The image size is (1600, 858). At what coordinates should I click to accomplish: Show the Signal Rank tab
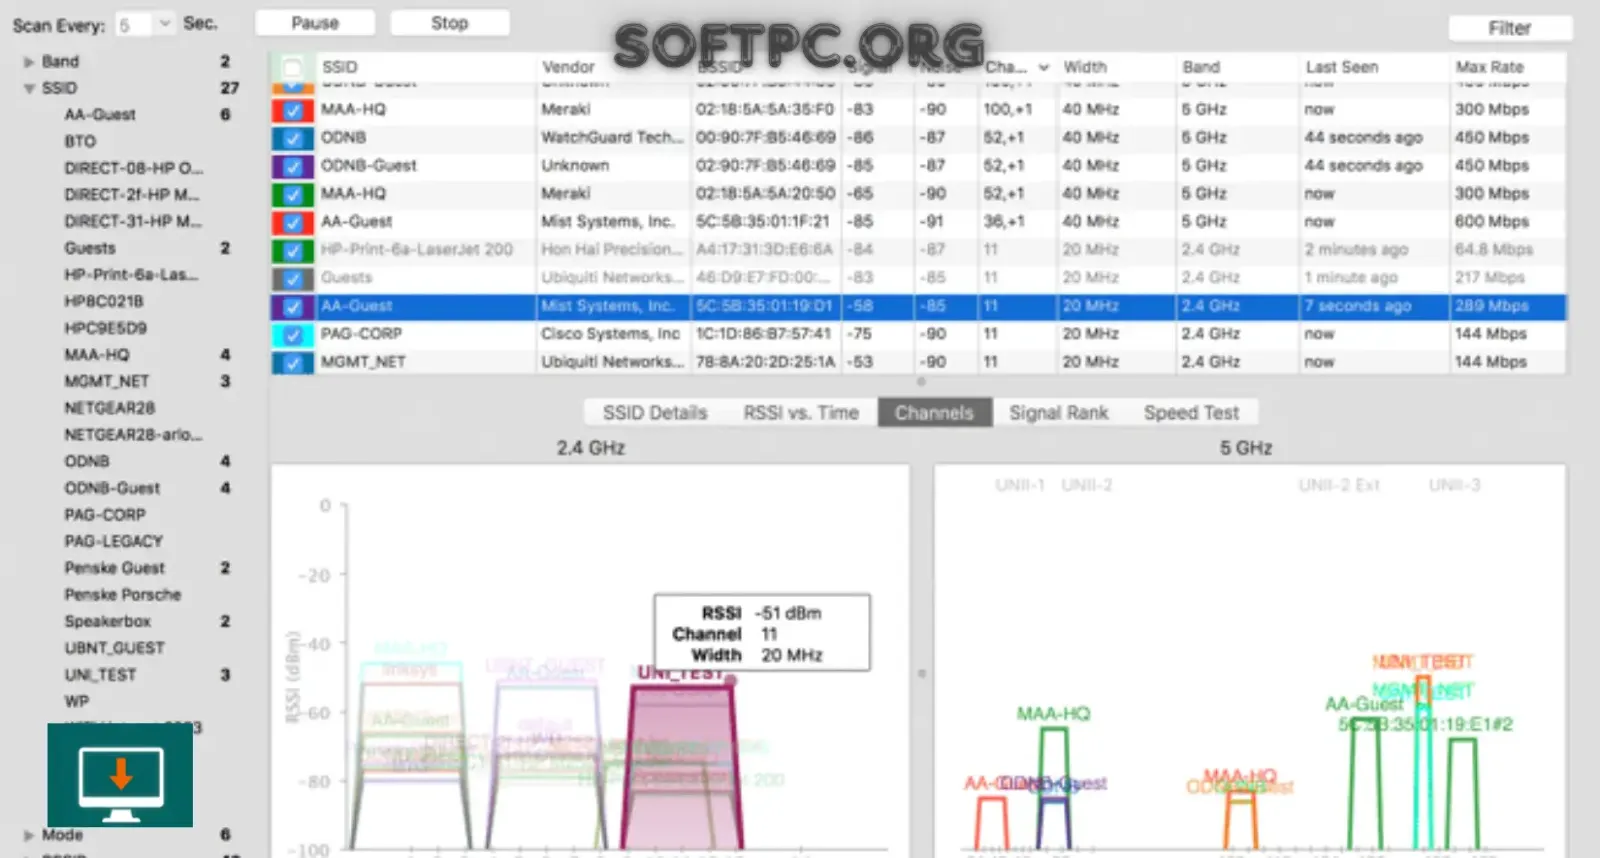(1058, 412)
